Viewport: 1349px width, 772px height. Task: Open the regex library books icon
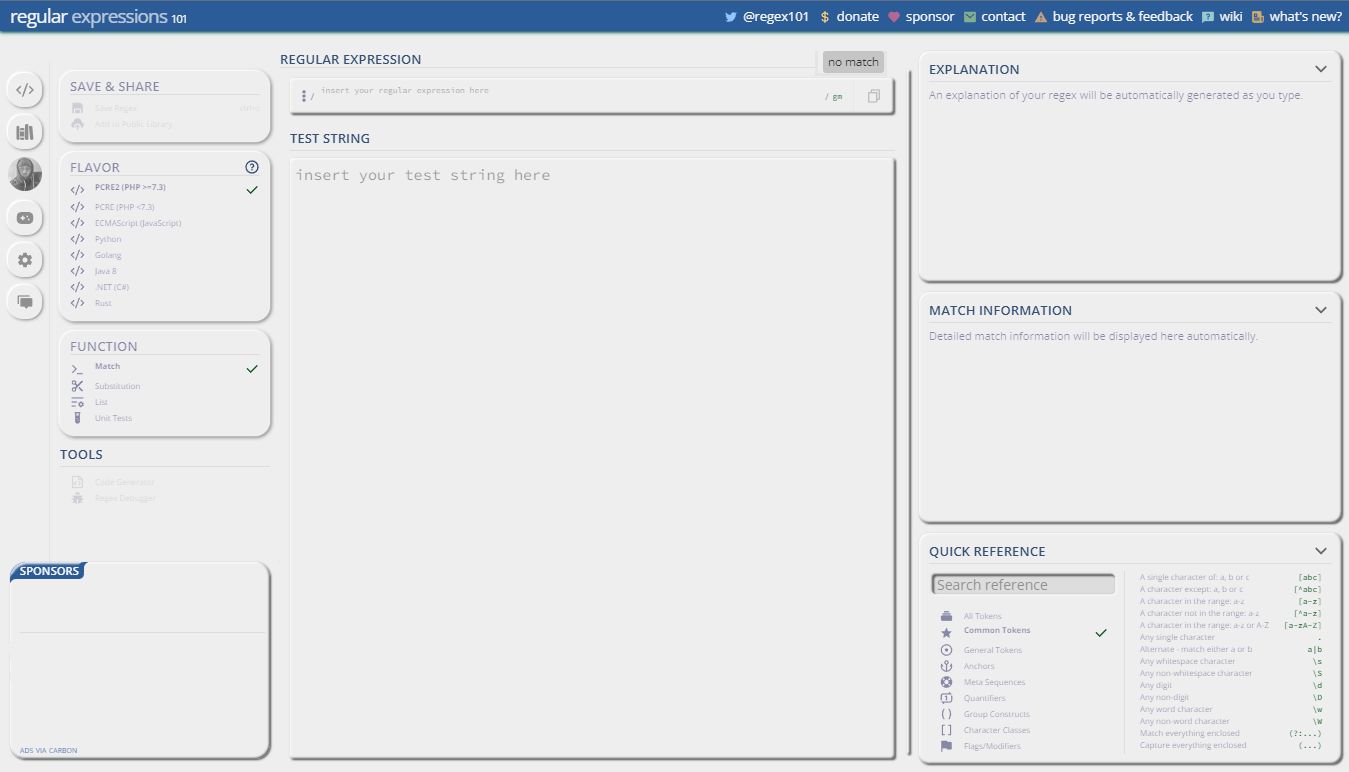25,131
